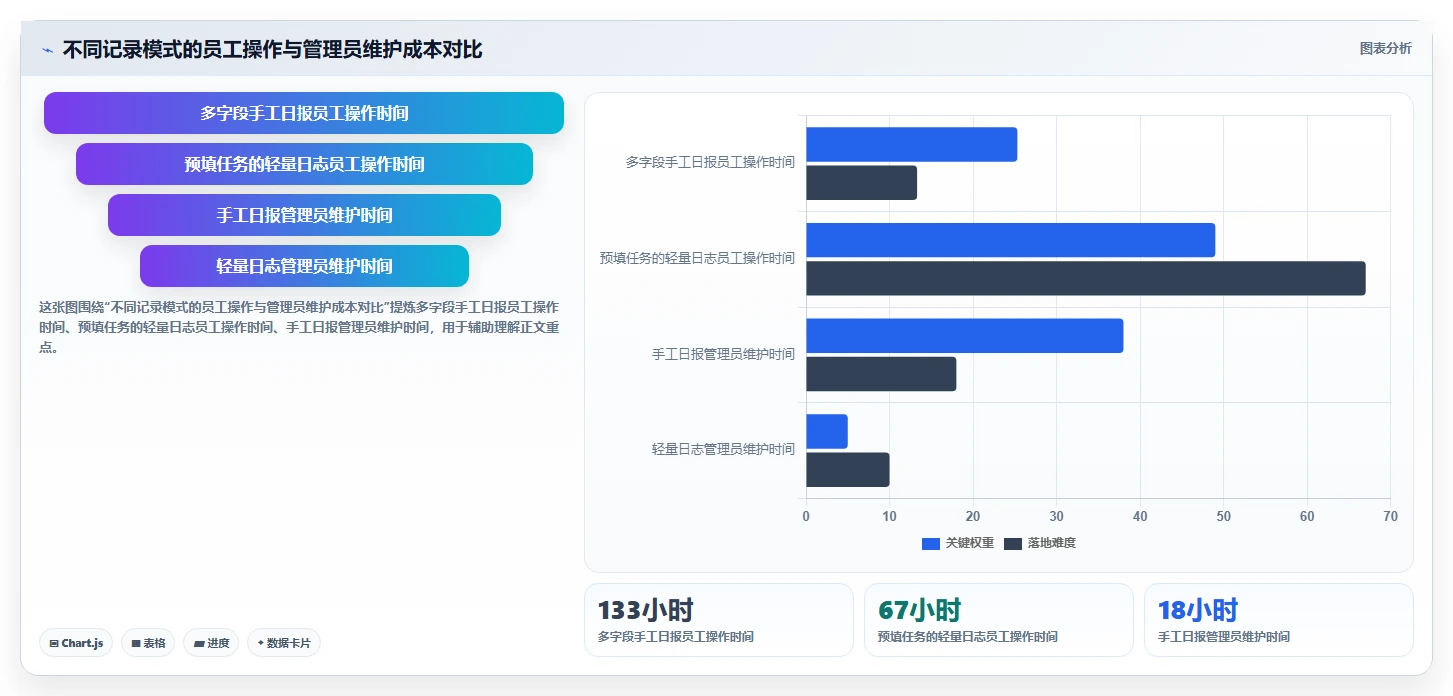Click dark bar for 预填任务的轻量日志员工操作时间
The height and width of the screenshot is (696, 1453).
coord(1085,278)
